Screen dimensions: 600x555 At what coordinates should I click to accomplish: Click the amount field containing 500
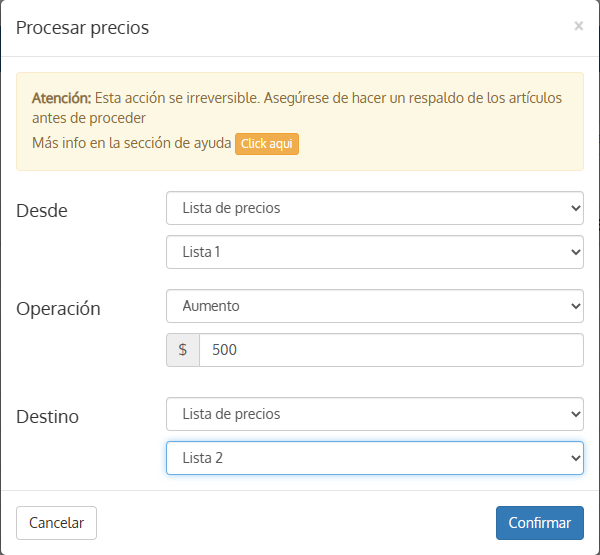pos(391,350)
